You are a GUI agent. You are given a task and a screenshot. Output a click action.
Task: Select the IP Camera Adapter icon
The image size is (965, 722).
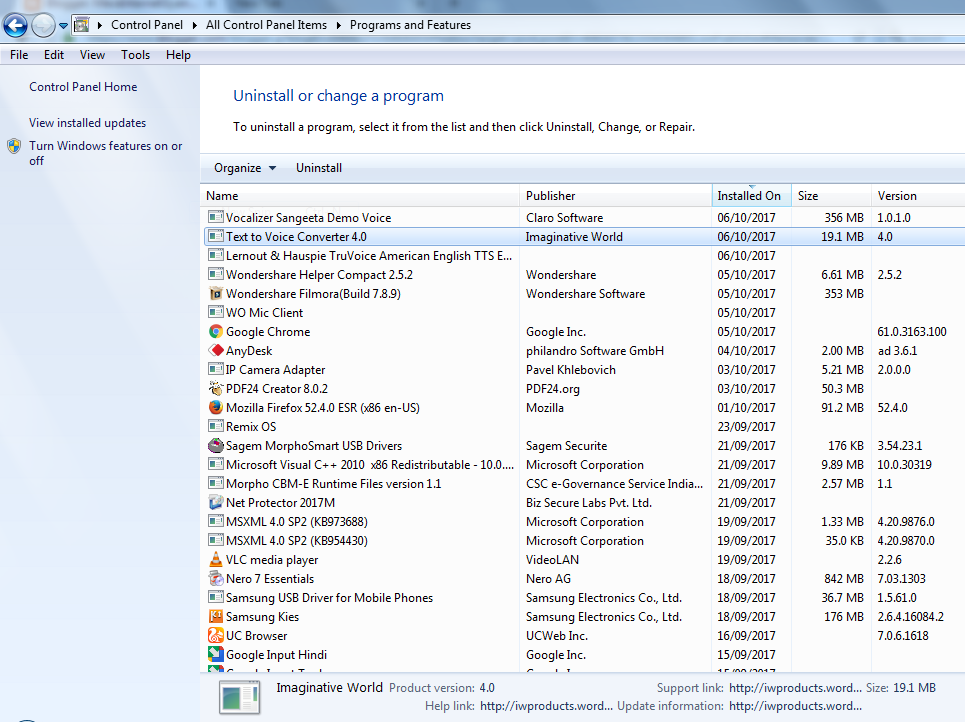(x=215, y=369)
